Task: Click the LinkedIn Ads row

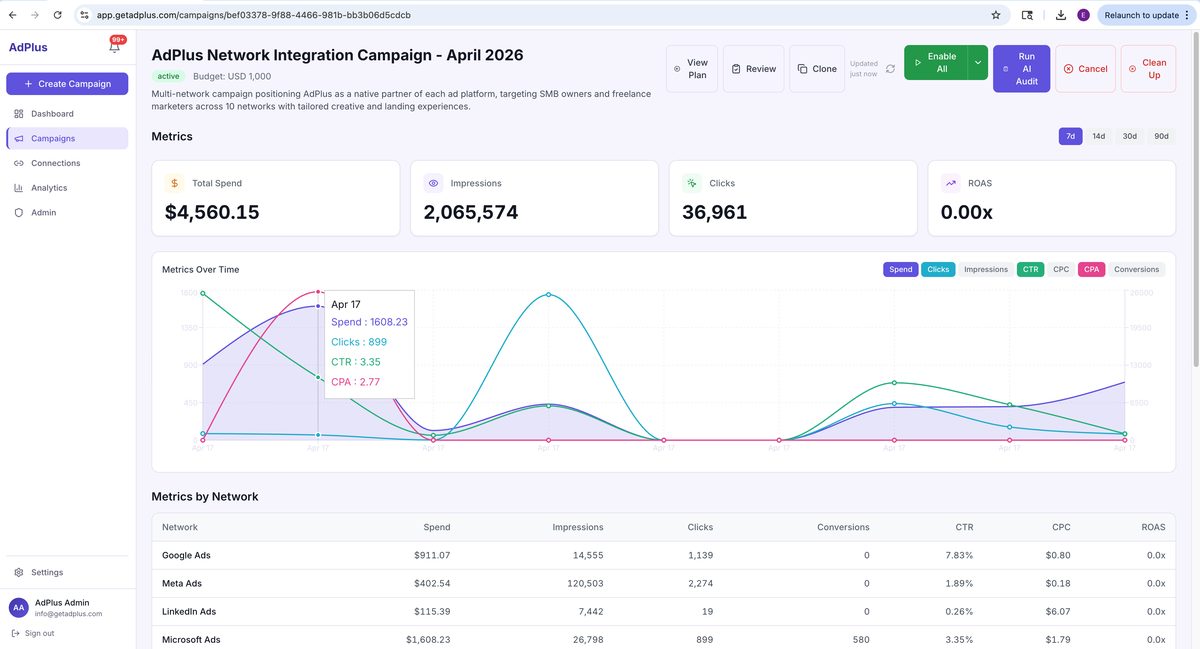Action: tap(663, 611)
